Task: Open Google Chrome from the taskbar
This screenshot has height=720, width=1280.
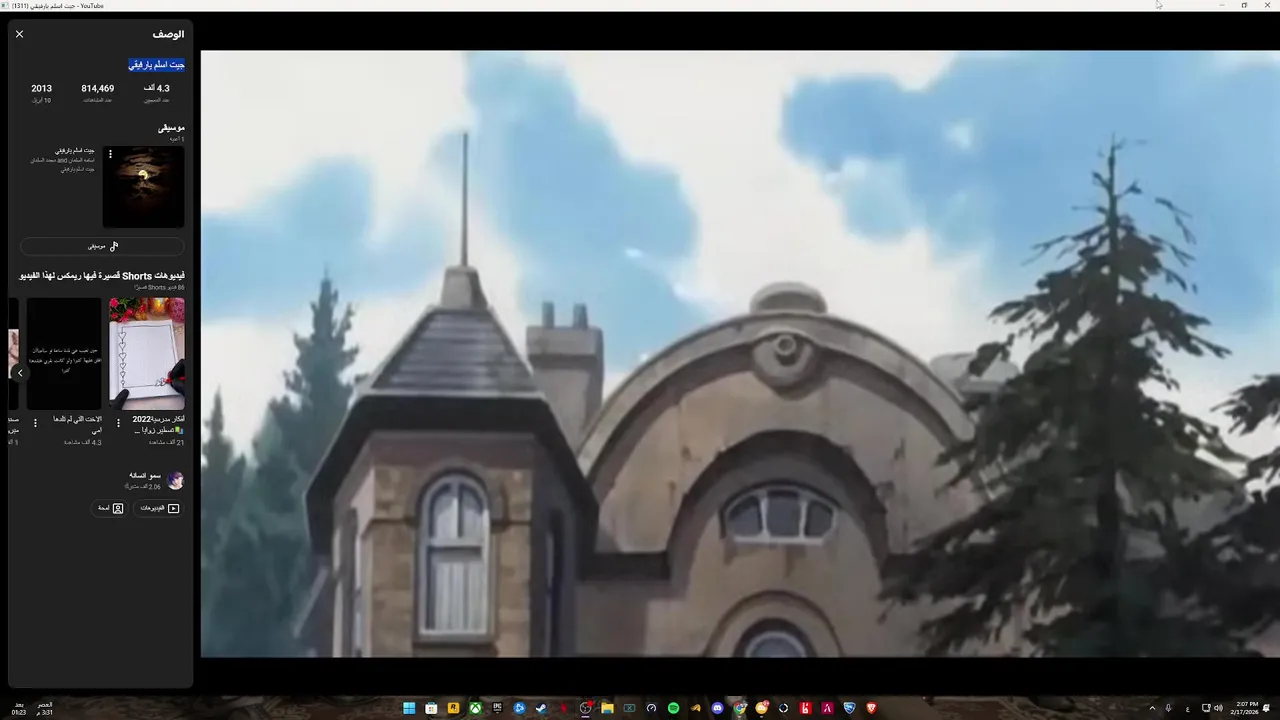Action: 739,708
